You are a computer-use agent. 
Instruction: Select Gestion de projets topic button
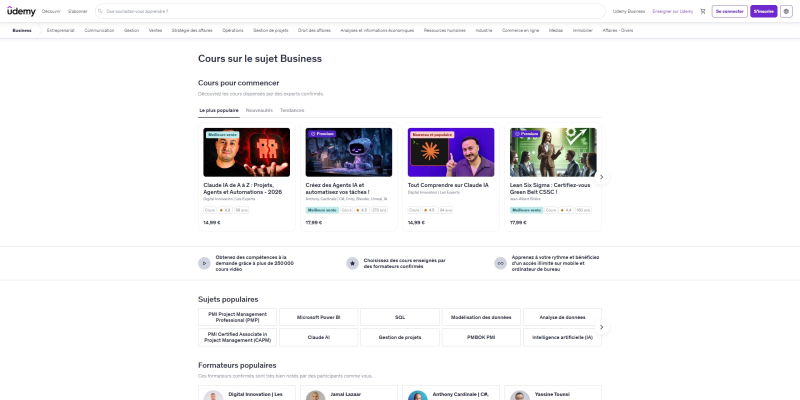pos(399,337)
